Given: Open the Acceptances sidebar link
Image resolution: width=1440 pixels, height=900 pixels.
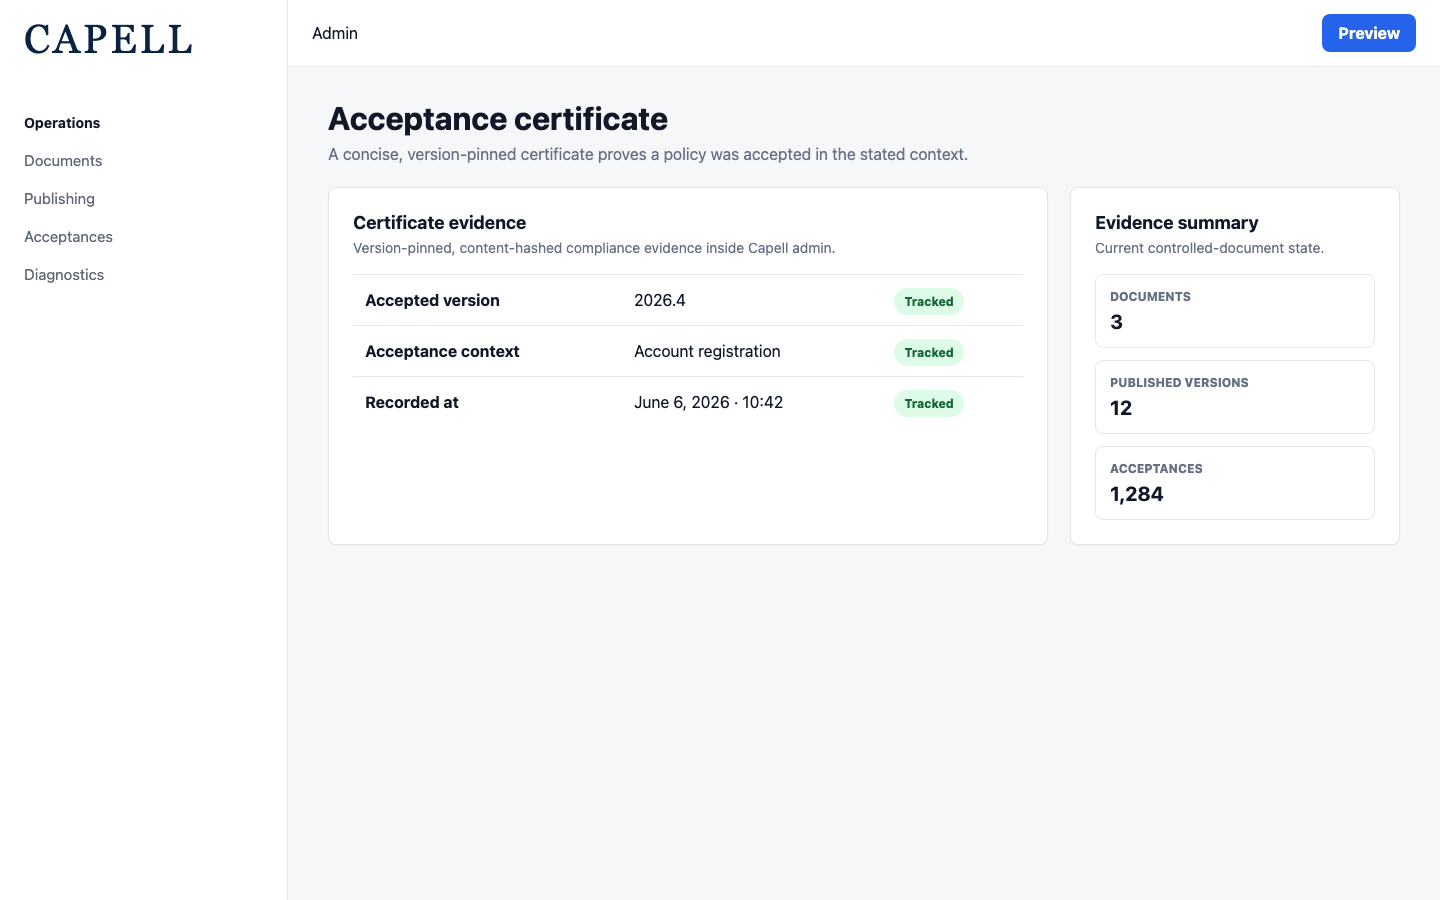Looking at the screenshot, I should [68, 237].
